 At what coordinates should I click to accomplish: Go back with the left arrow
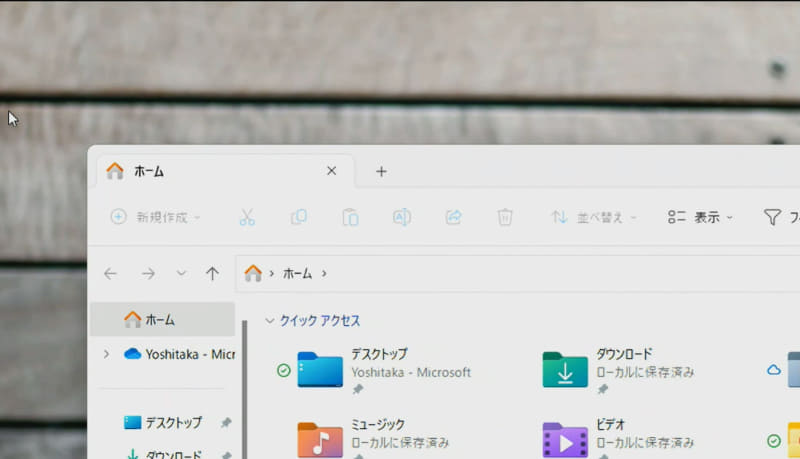coord(110,274)
